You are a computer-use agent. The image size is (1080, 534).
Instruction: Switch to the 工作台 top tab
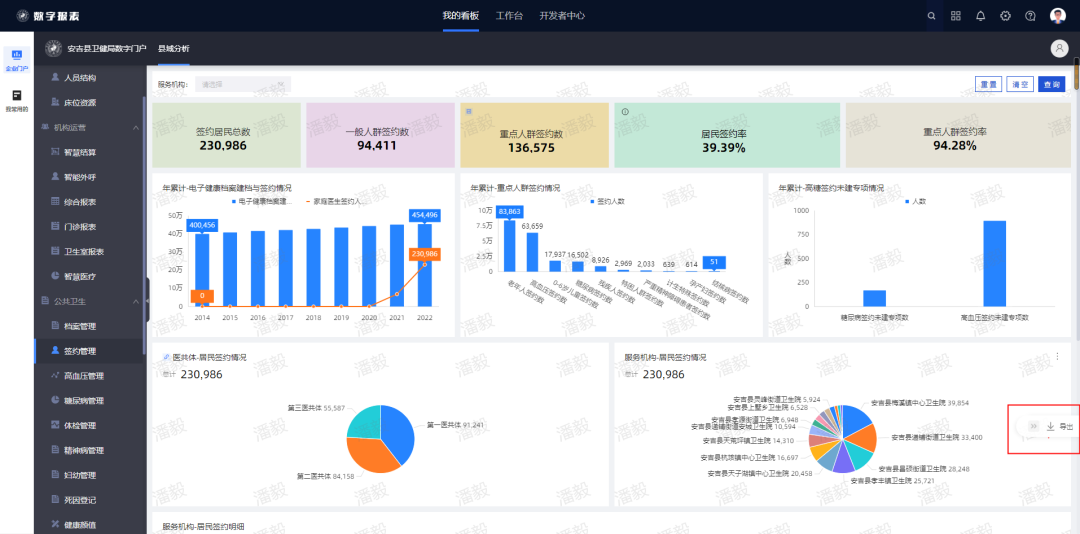coord(509,16)
